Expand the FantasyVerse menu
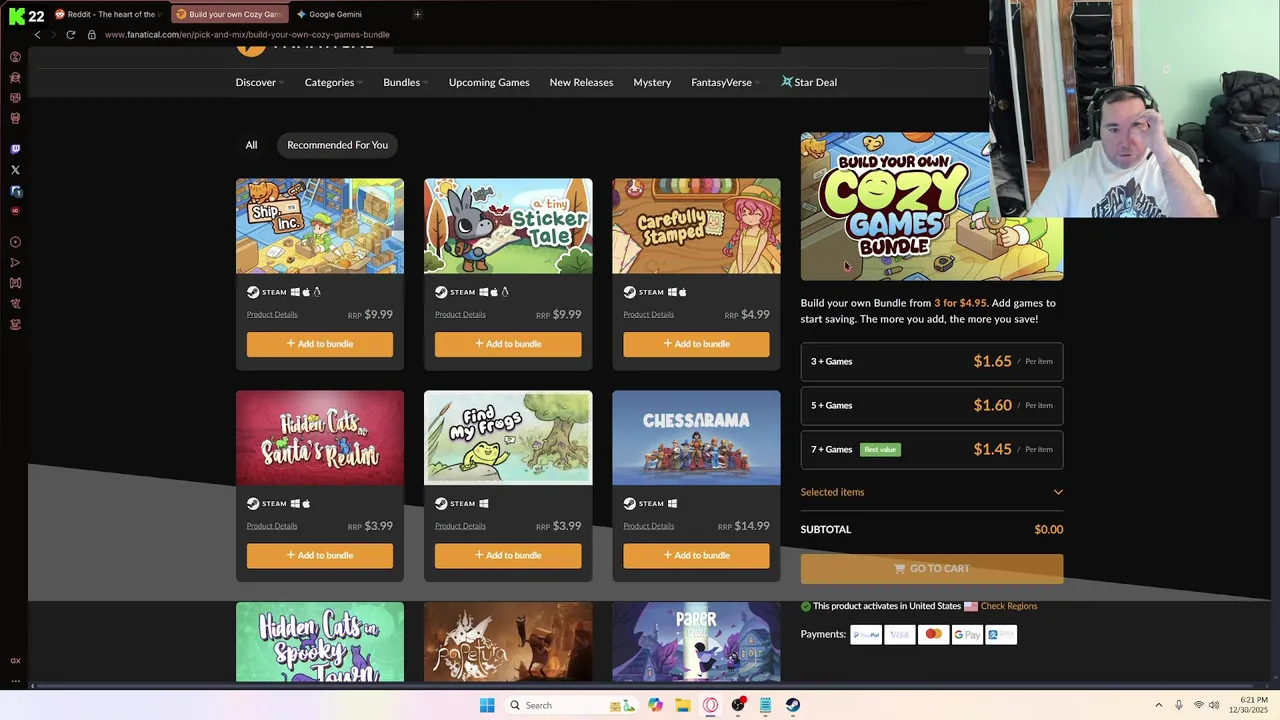Image resolution: width=1280 pixels, height=720 pixels. (726, 82)
